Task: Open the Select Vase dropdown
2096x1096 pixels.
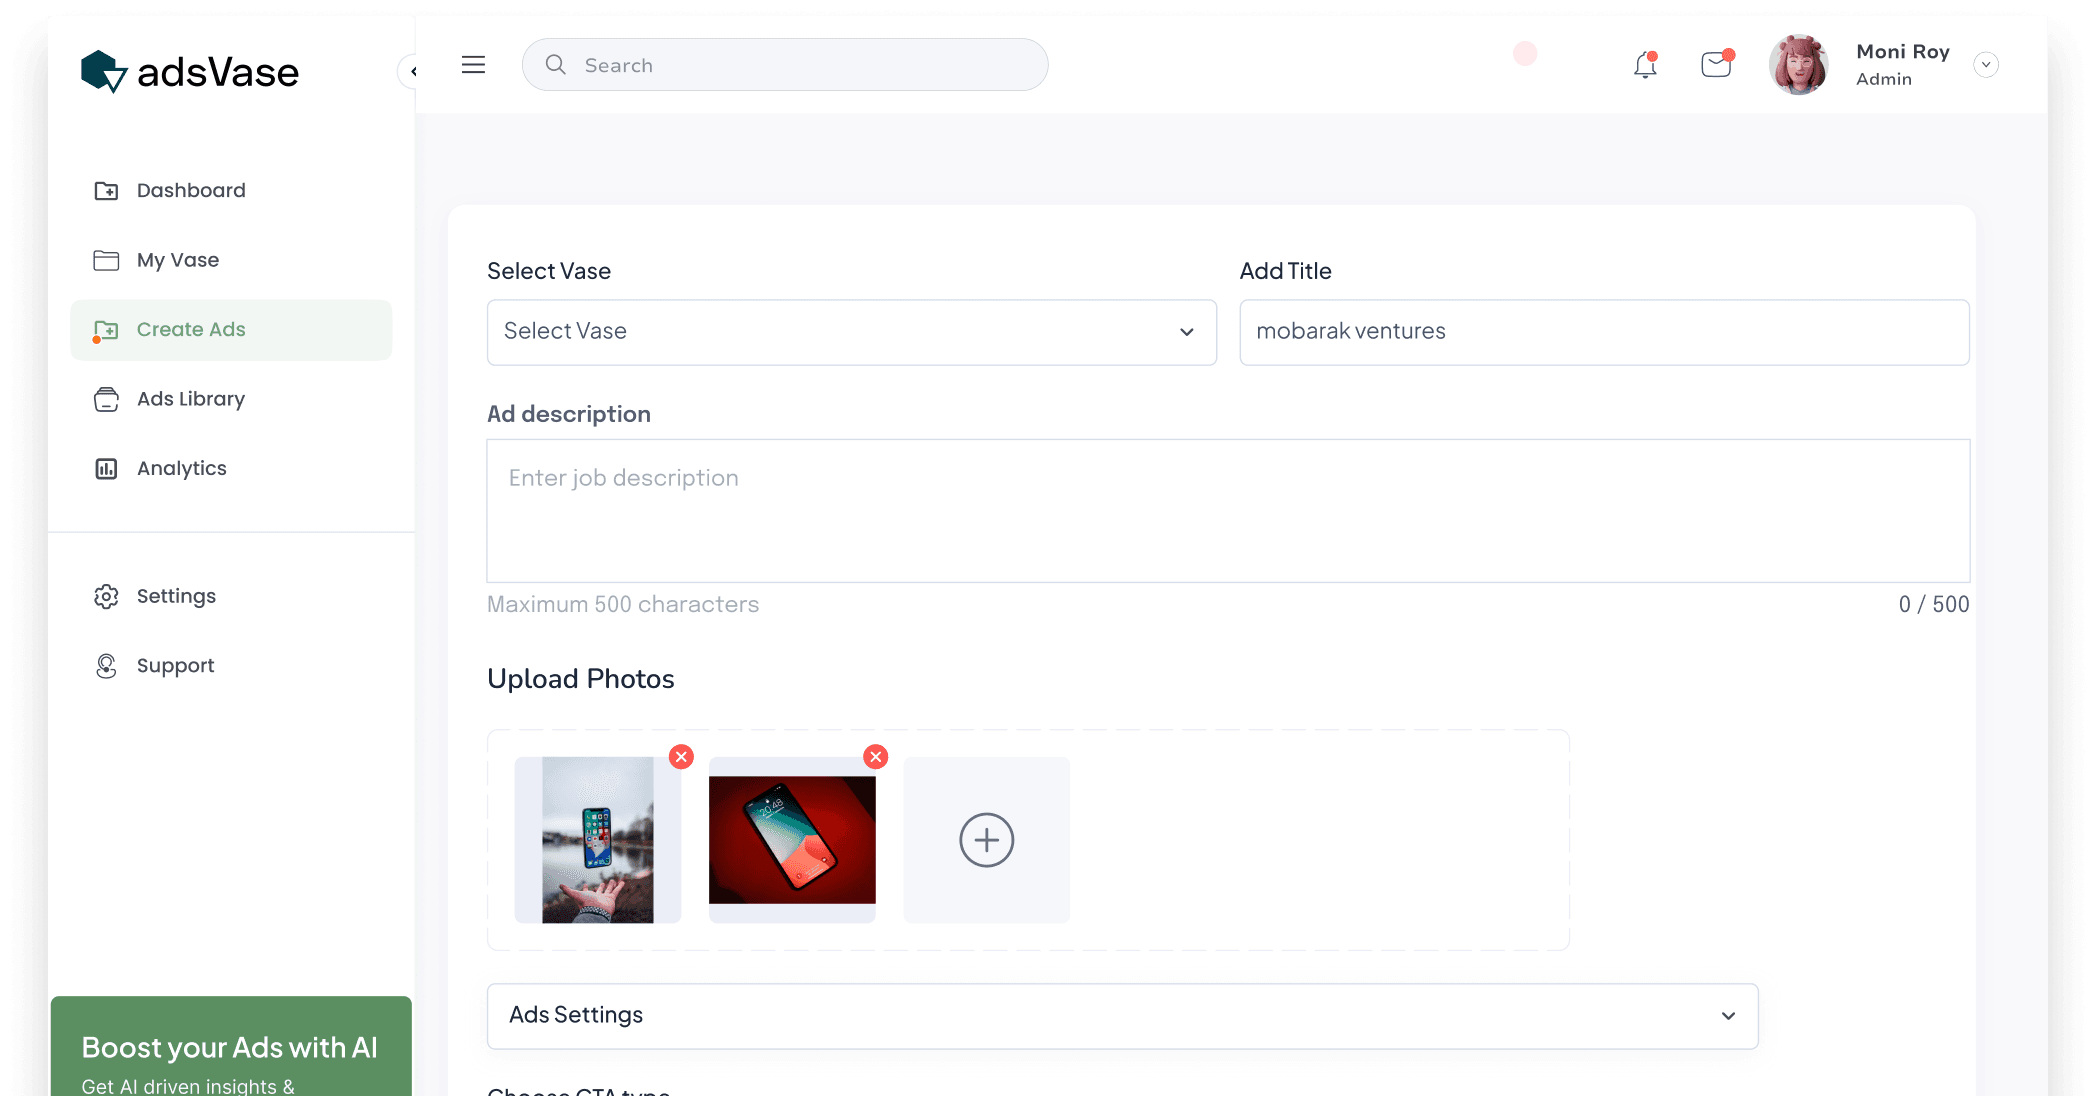Action: pos(851,332)
